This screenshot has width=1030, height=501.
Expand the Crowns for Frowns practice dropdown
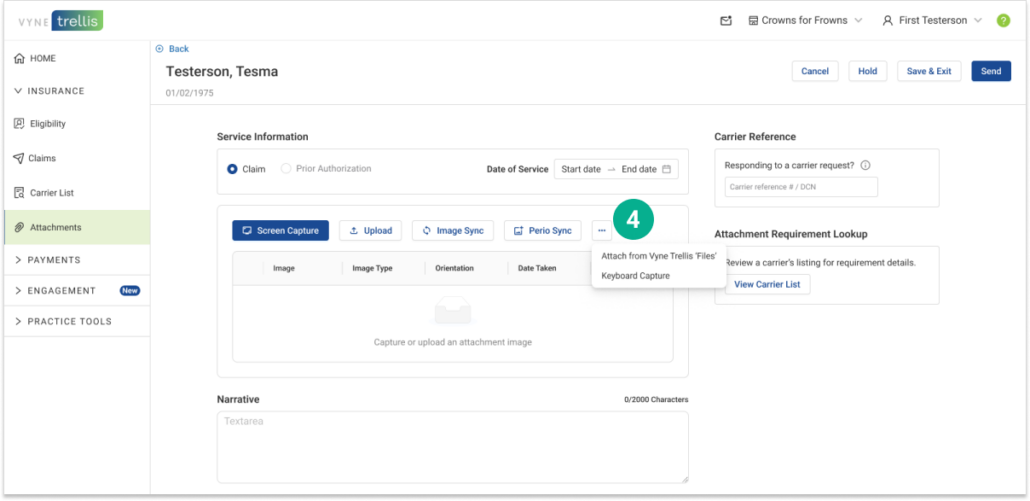click(x=805, y=21)
